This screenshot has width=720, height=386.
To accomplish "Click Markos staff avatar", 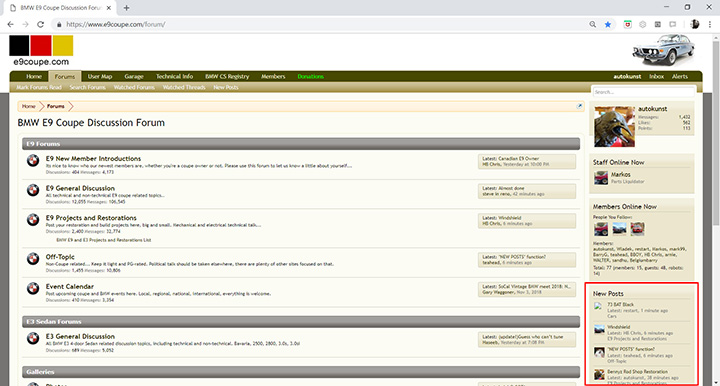I will tap(601, 178).
